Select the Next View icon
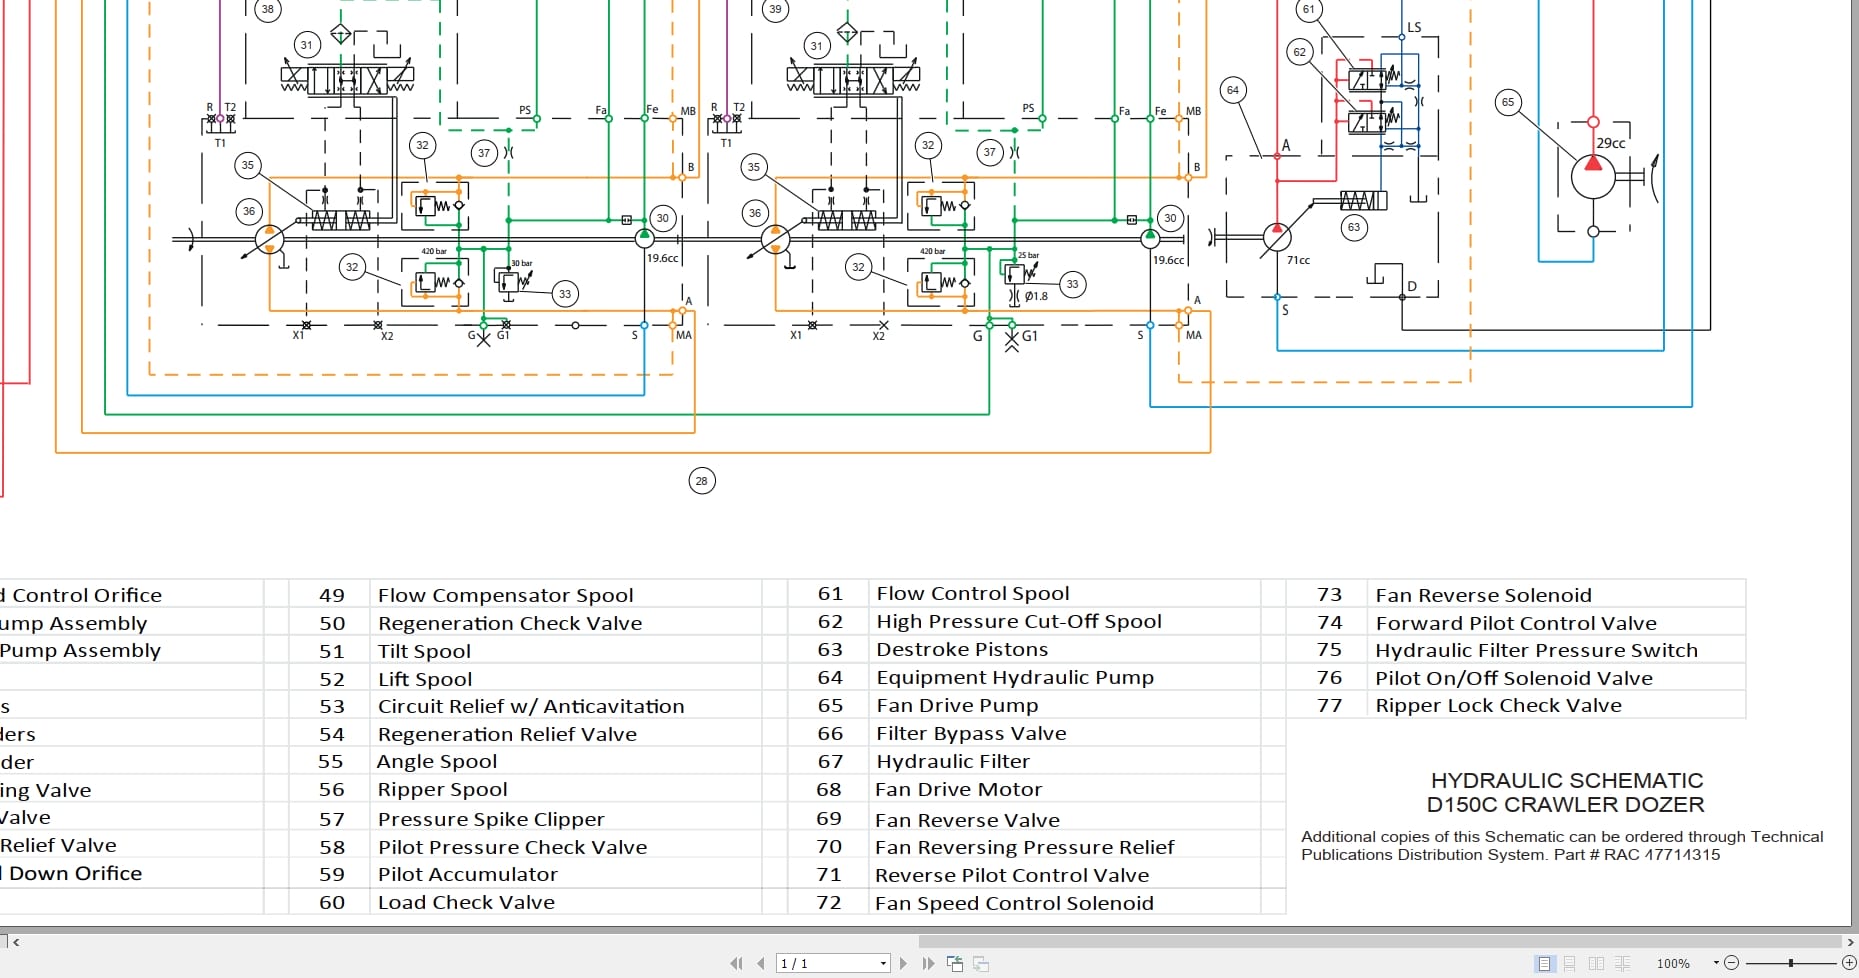The width and height of the screenshot is (1859, 978). pos(982,963)
